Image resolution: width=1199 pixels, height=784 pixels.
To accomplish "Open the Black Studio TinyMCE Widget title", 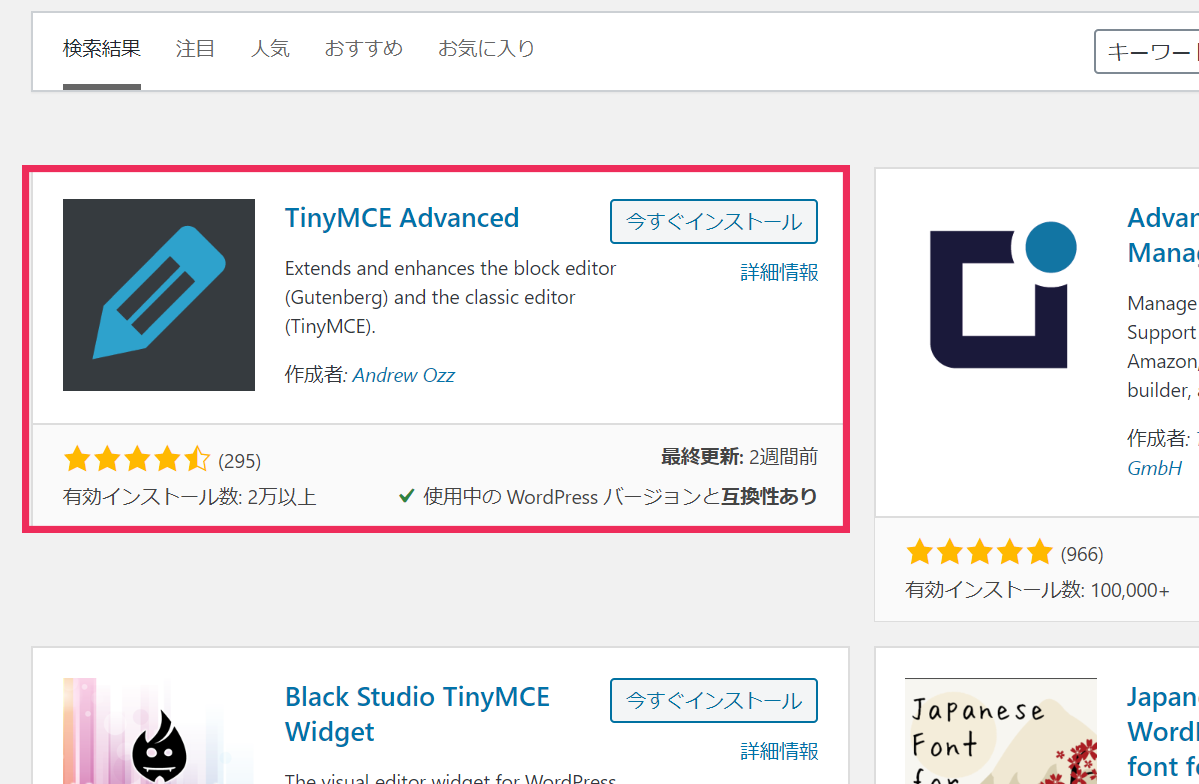I will (x=417, y=714).
